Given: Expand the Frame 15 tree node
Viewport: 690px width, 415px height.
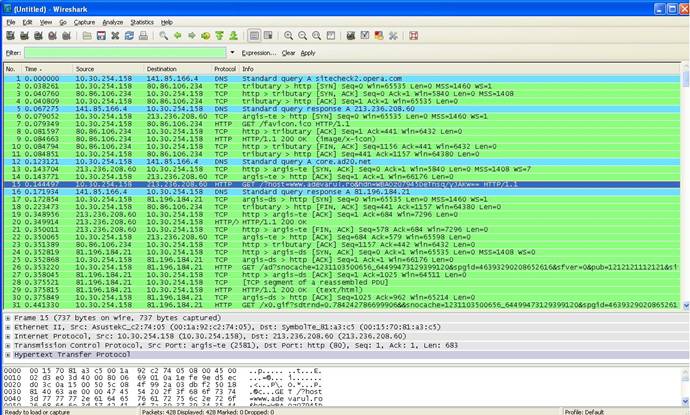Looking at the screenshot, I should pos(8,318).
